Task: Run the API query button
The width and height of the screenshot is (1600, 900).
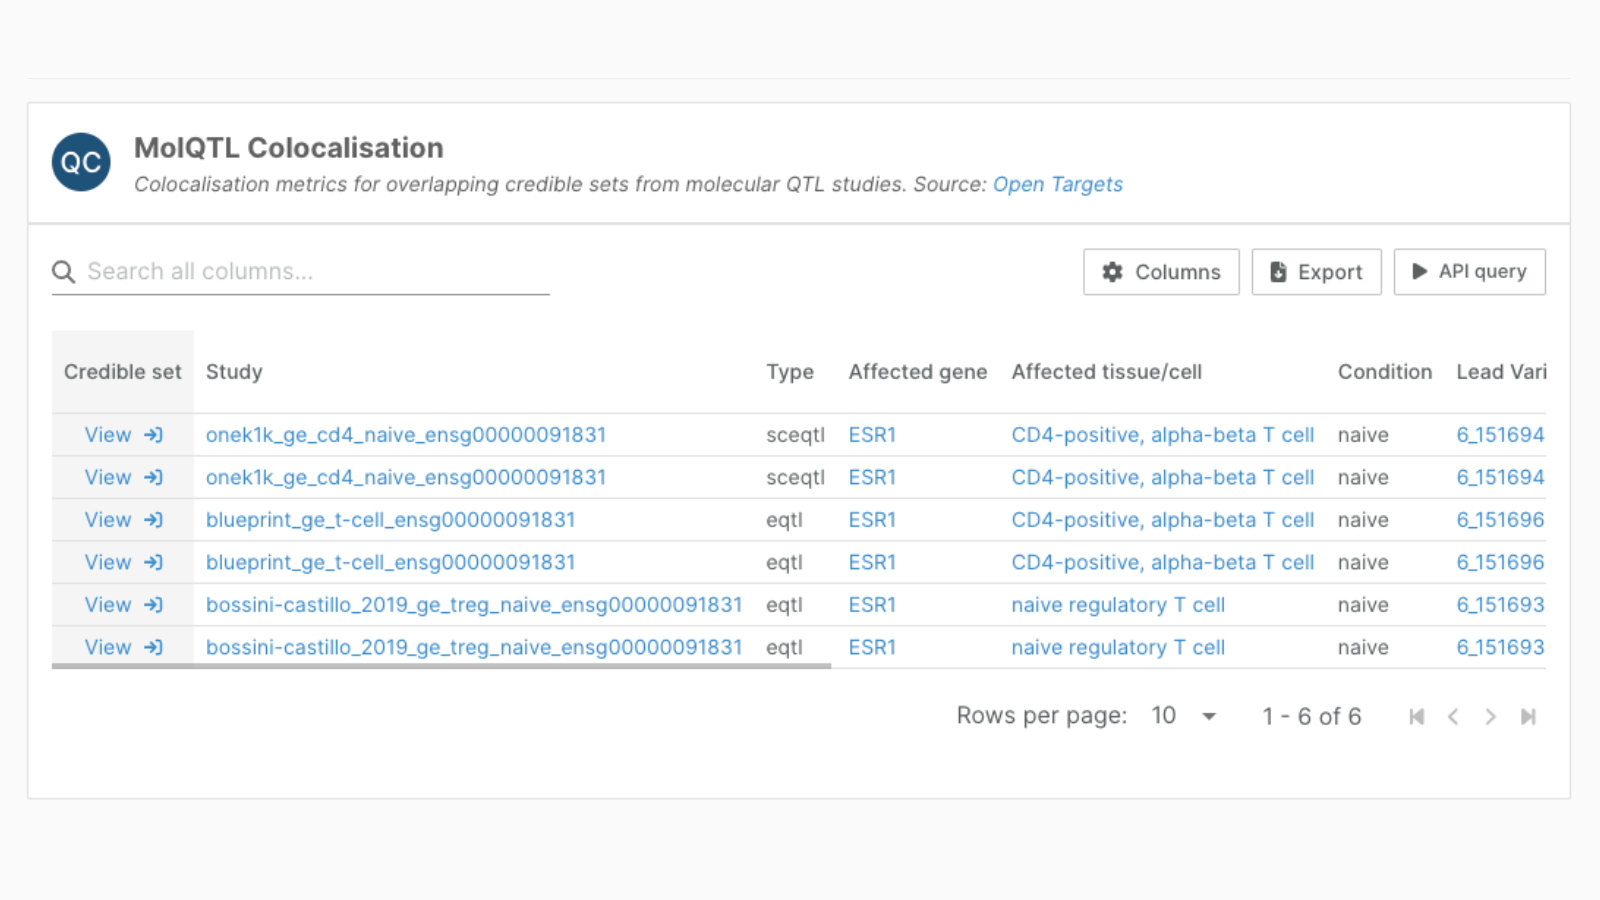Action: coord(1469,272)
